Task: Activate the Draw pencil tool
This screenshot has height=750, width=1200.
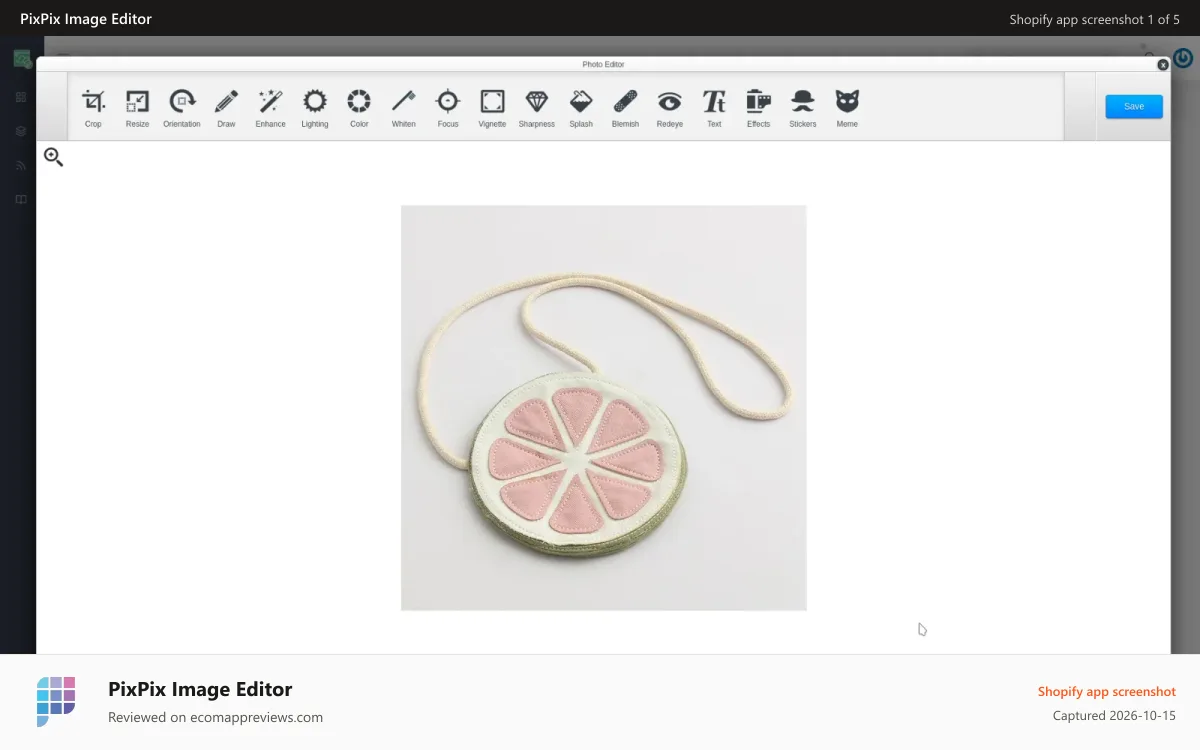Action: (226, 108)
